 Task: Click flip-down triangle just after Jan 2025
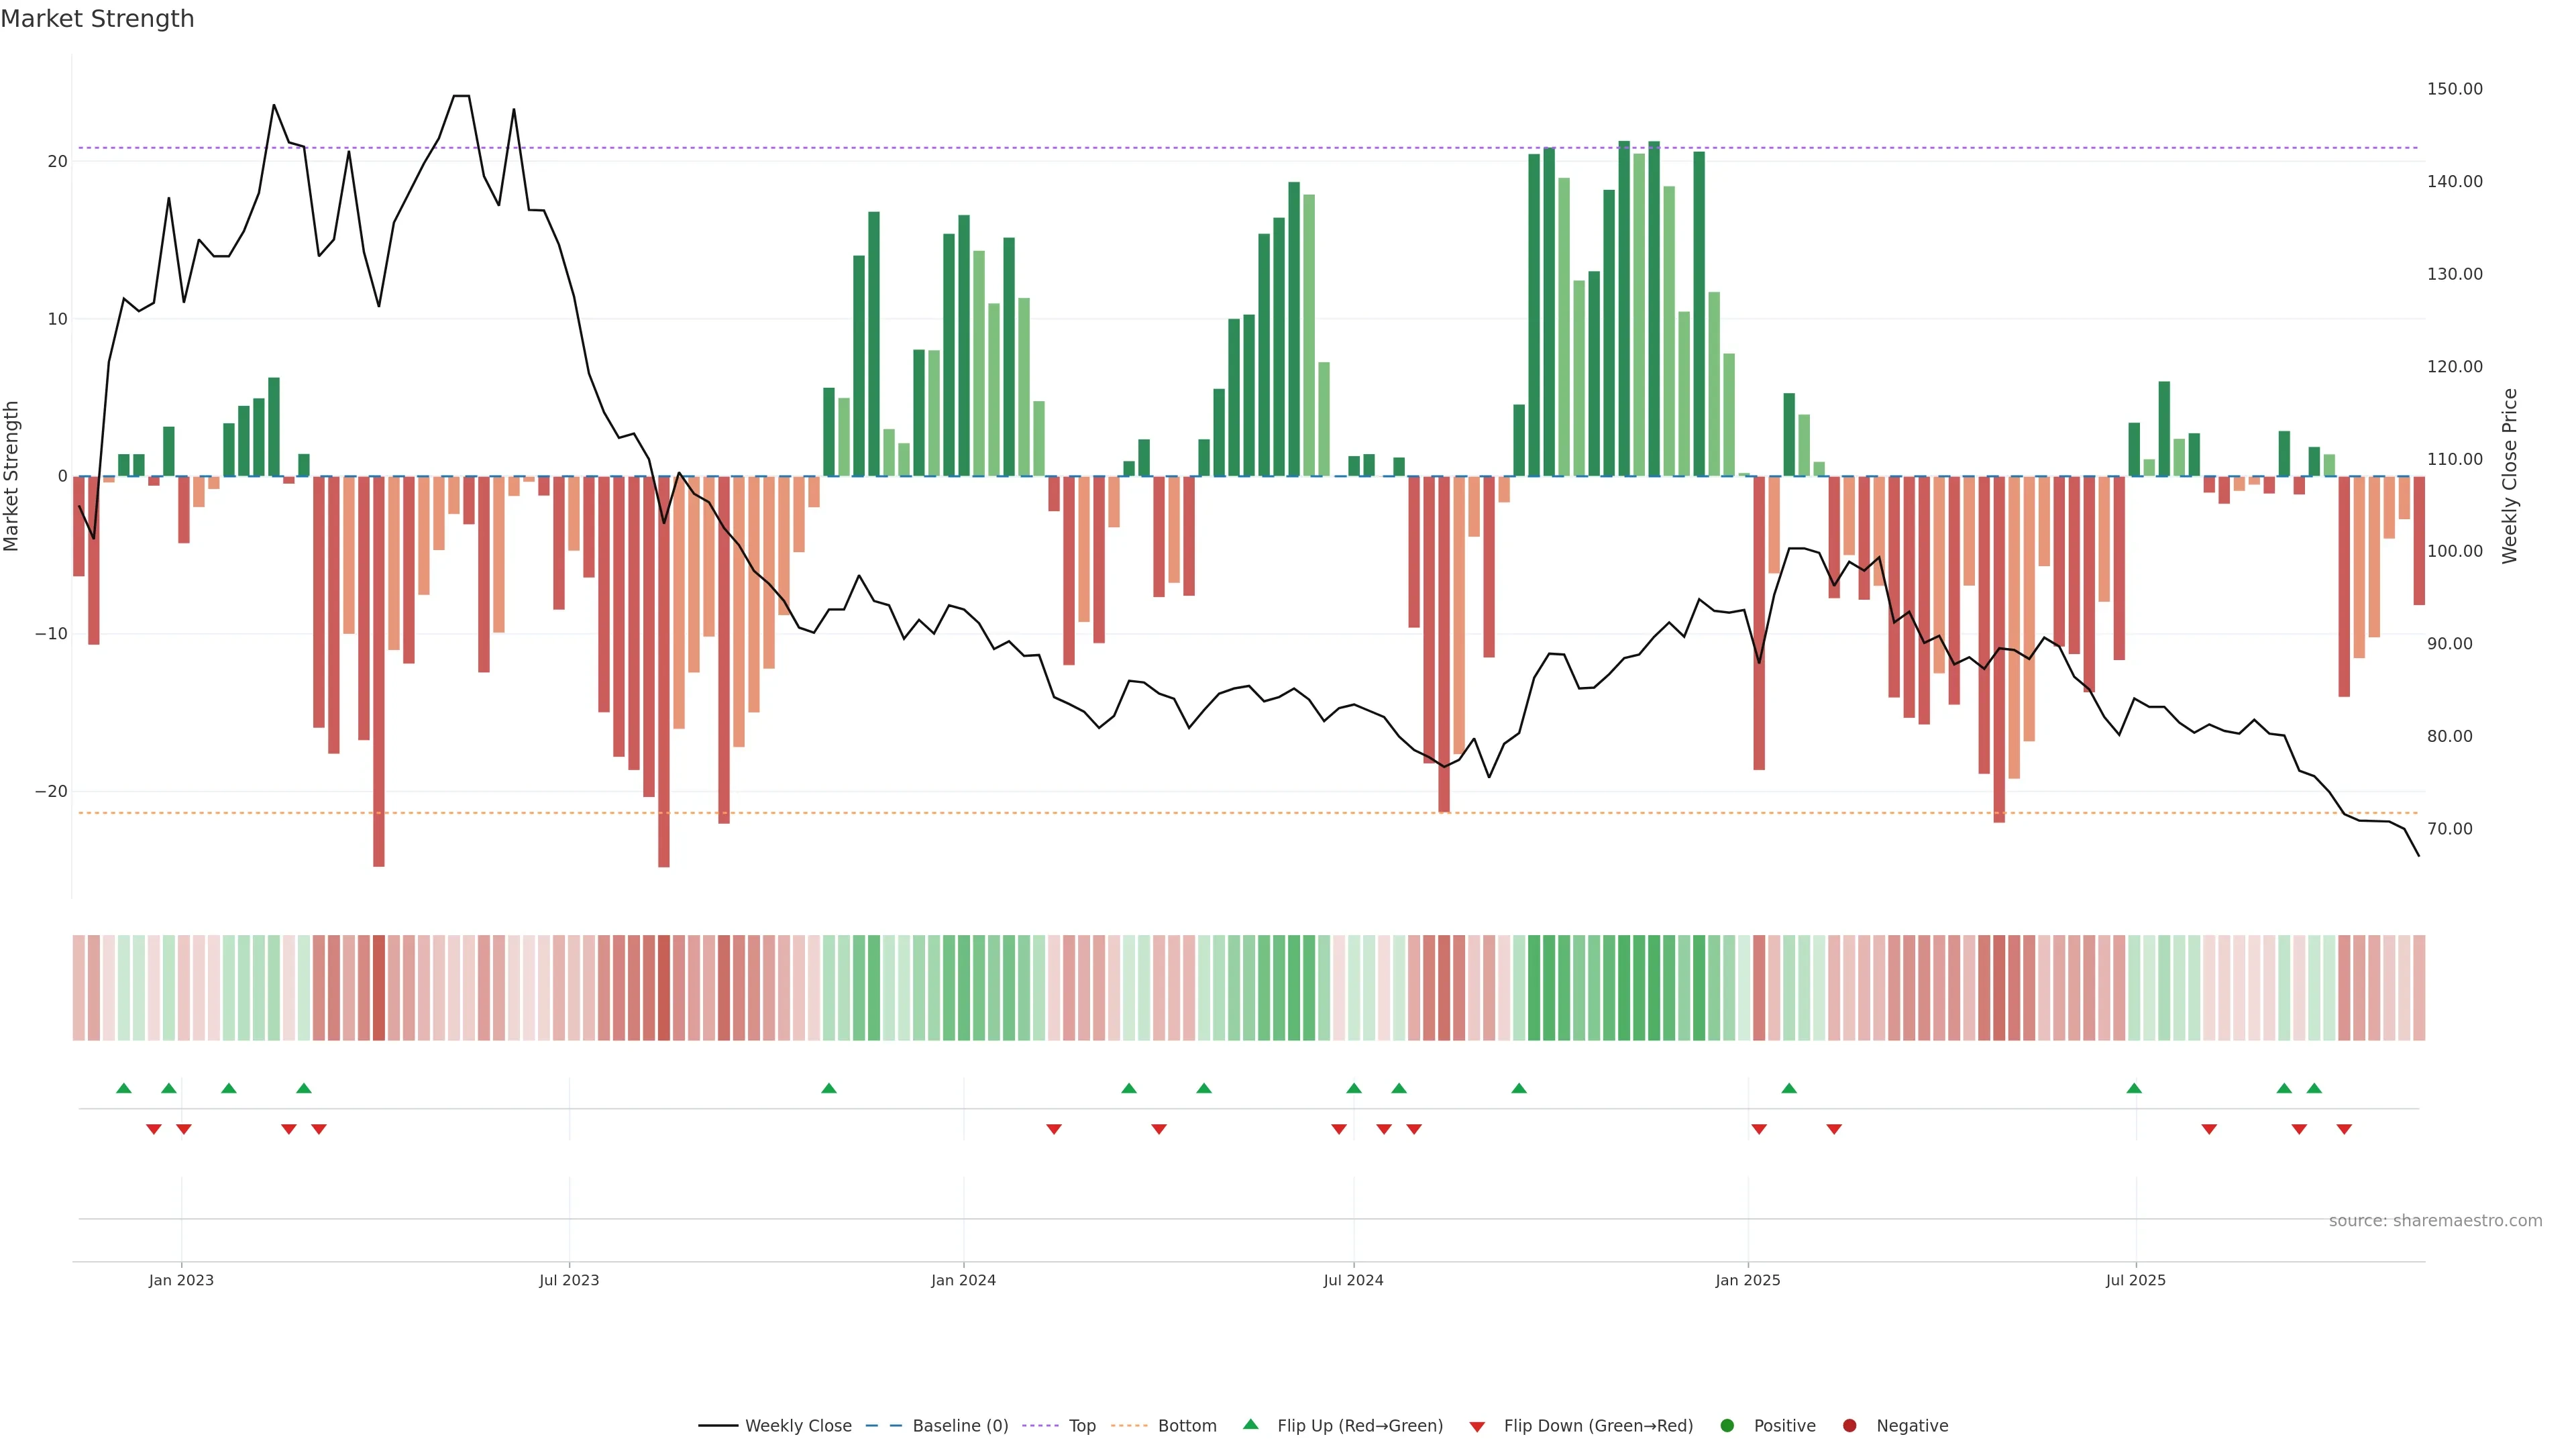coord(1759,1129)
